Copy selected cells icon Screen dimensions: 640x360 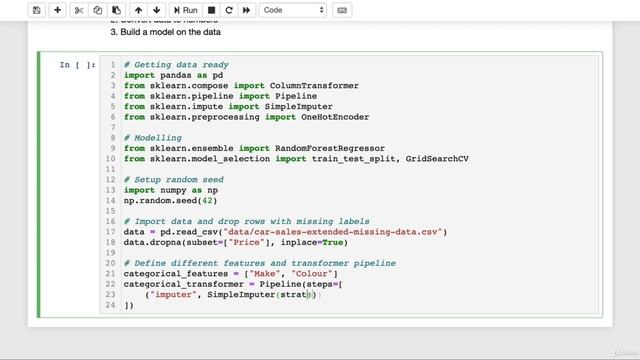pyautogui.click(x=98, y=10)
